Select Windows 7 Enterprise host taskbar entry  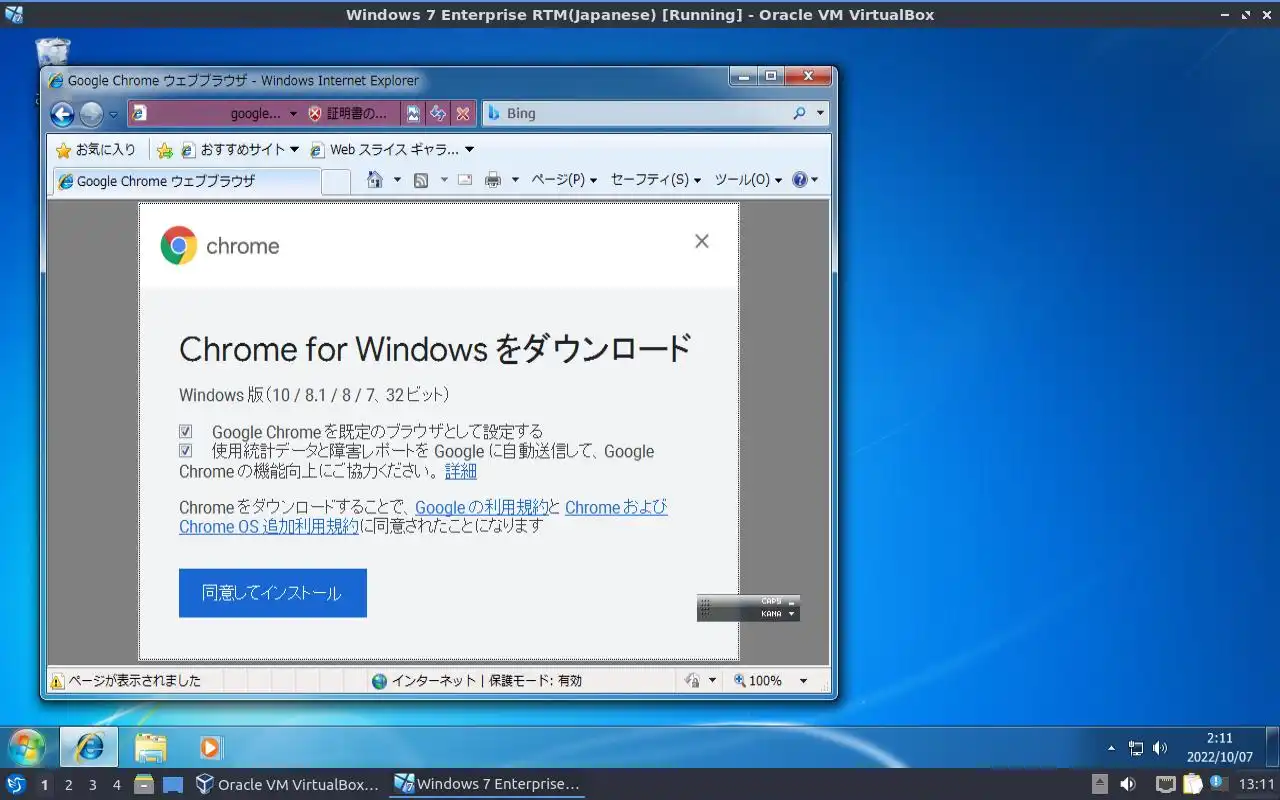coord(487,784)
